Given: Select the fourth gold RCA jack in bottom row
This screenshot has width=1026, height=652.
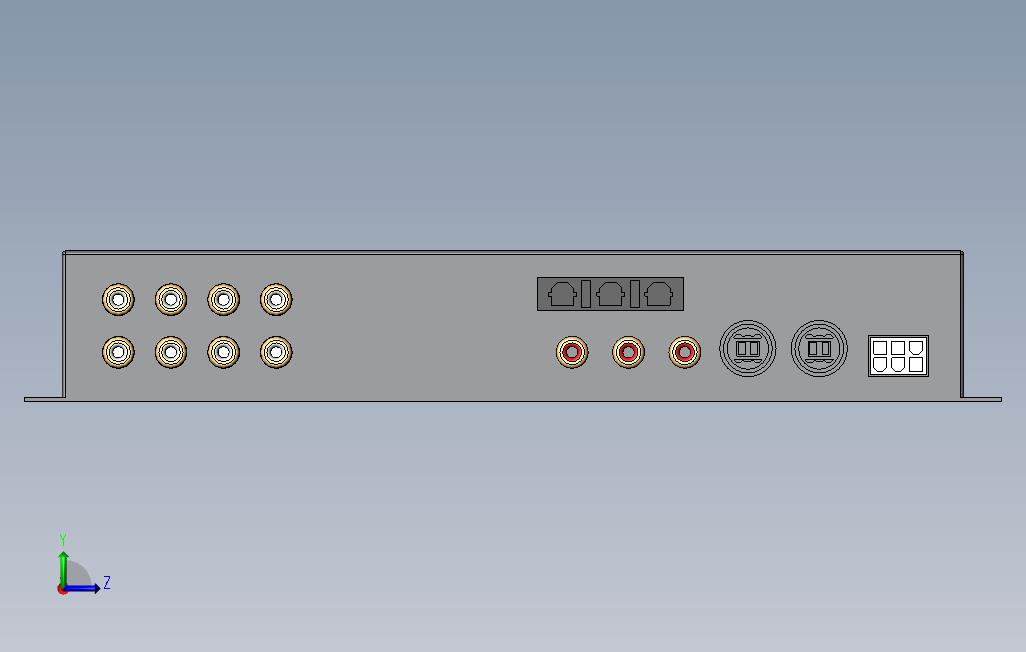Looking at the screenshot, I should [x=276, y=352].
